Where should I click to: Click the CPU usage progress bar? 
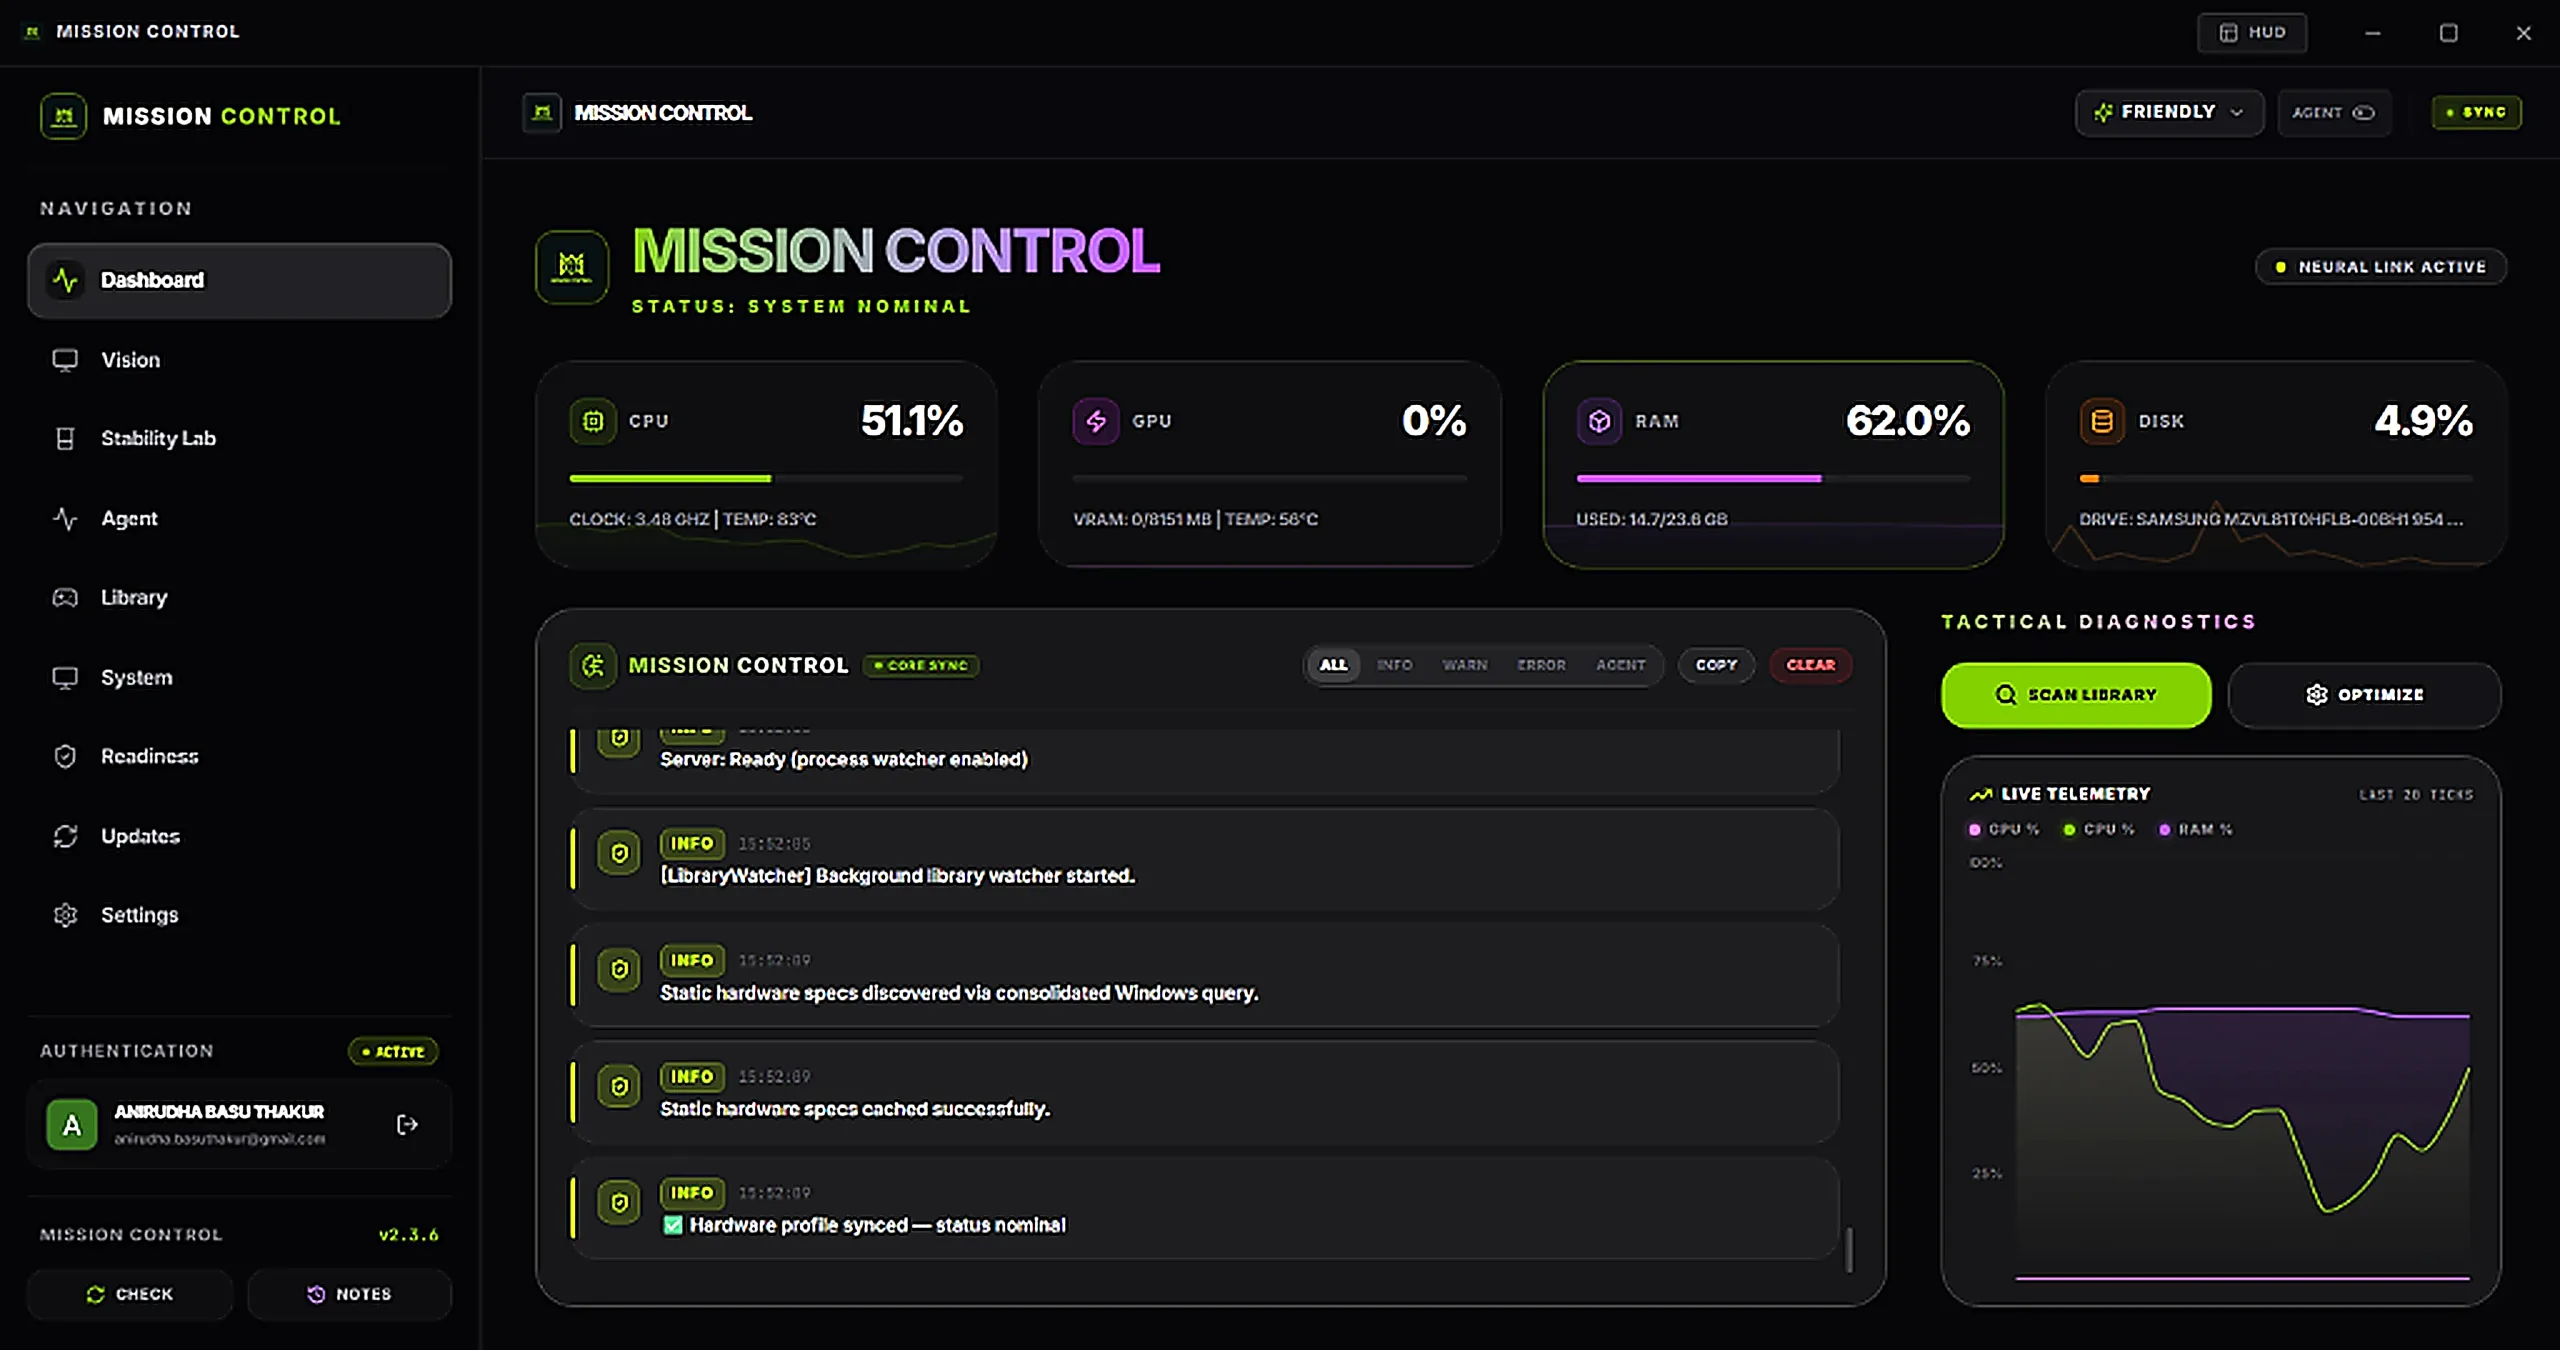click(x=766, y=479)
